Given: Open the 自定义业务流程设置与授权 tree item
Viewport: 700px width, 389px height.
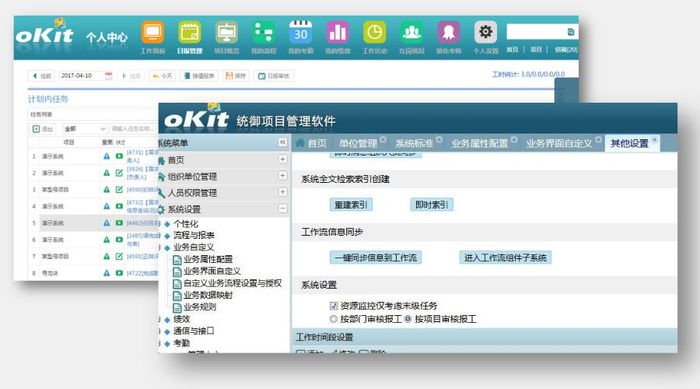Looking at the screenshot, I should coord(228,283).
